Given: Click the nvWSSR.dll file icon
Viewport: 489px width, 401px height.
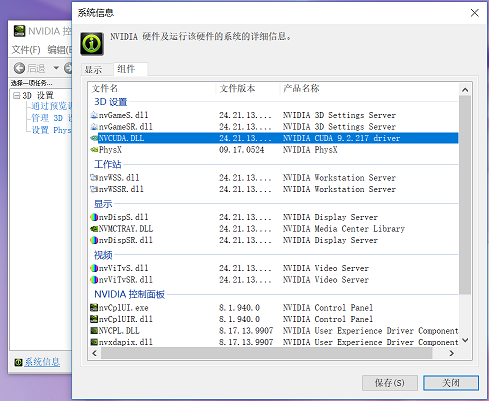Looking at the screenshot, I should [94, 189].
